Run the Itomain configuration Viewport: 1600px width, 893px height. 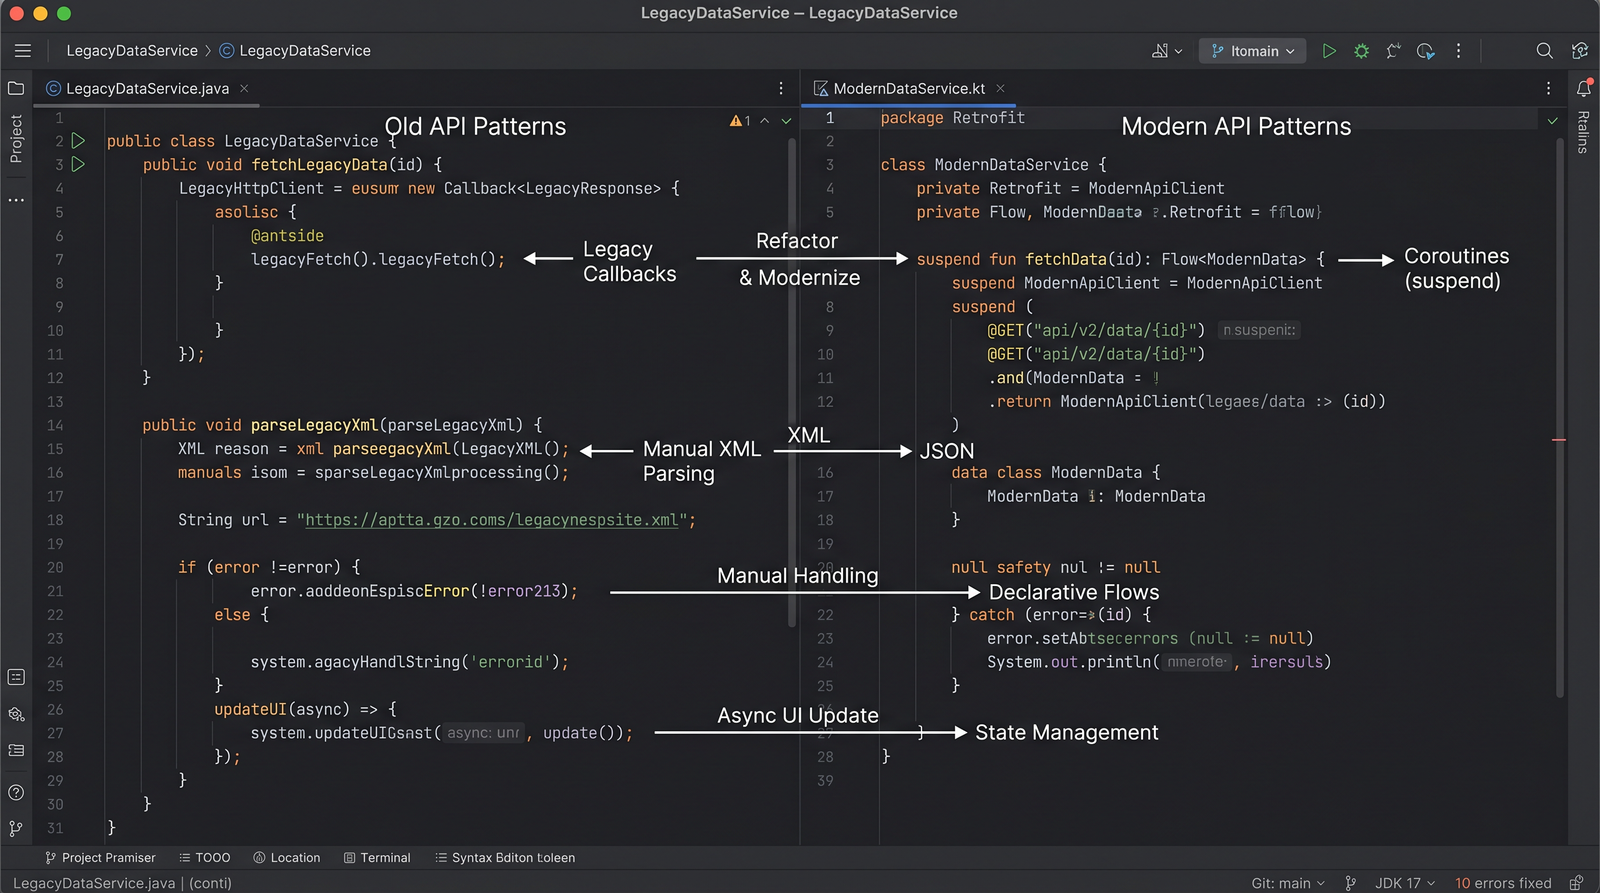1329,51
